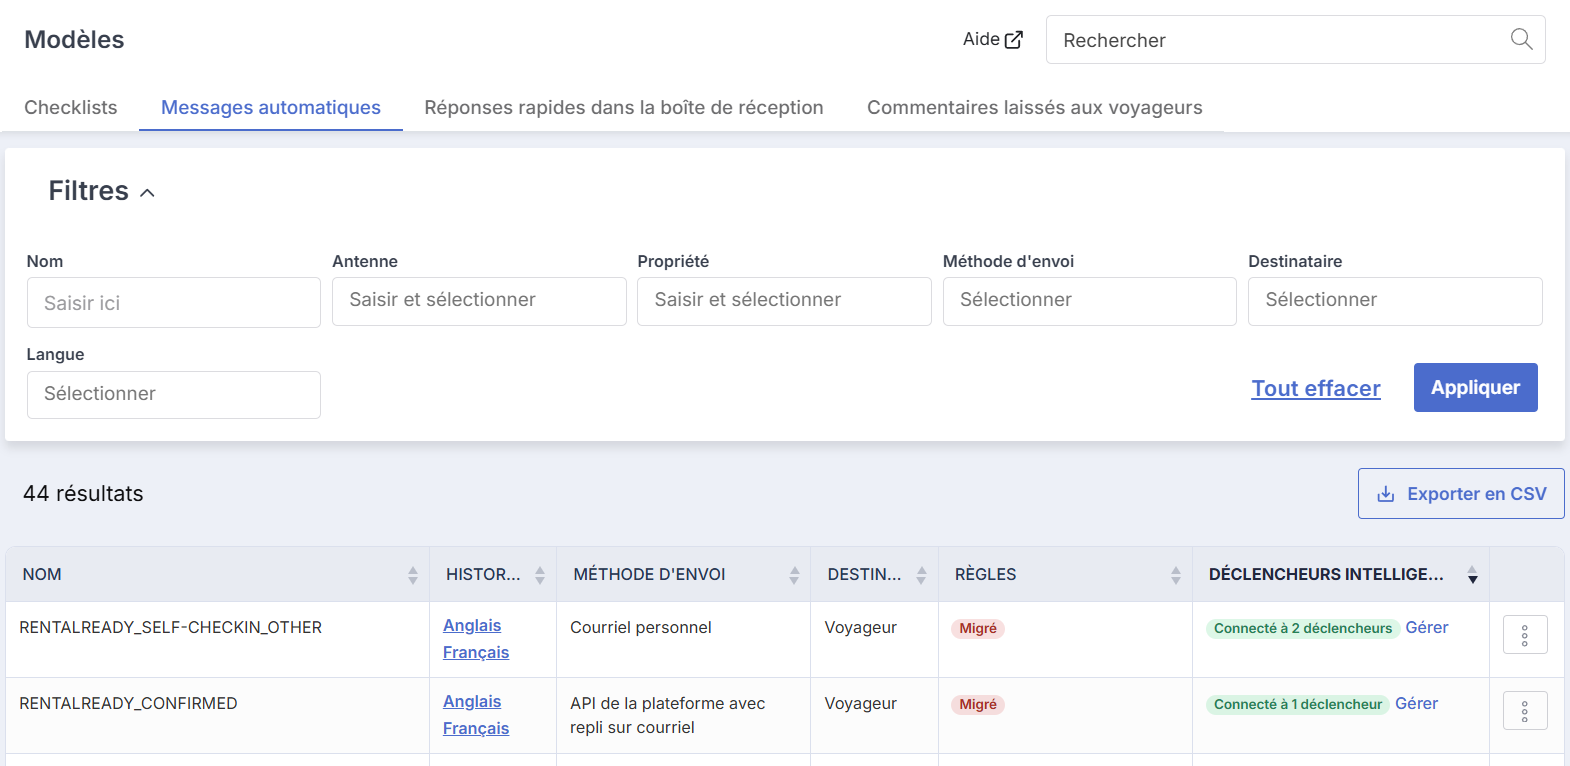Sort by HISTOR... column arrows
Image resolution: width=1570 pixels, height=766 pixels.
click(x=540, y=575)
